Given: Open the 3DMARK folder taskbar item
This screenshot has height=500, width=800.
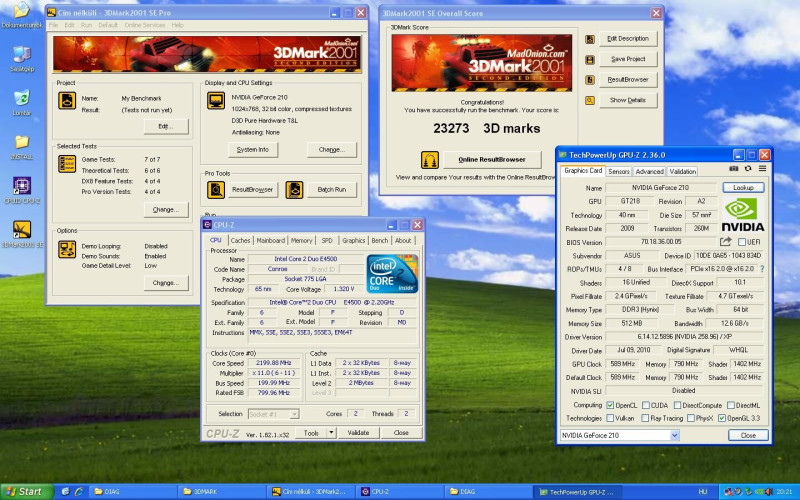Looking at the screenshot, I should click(221, 492).
